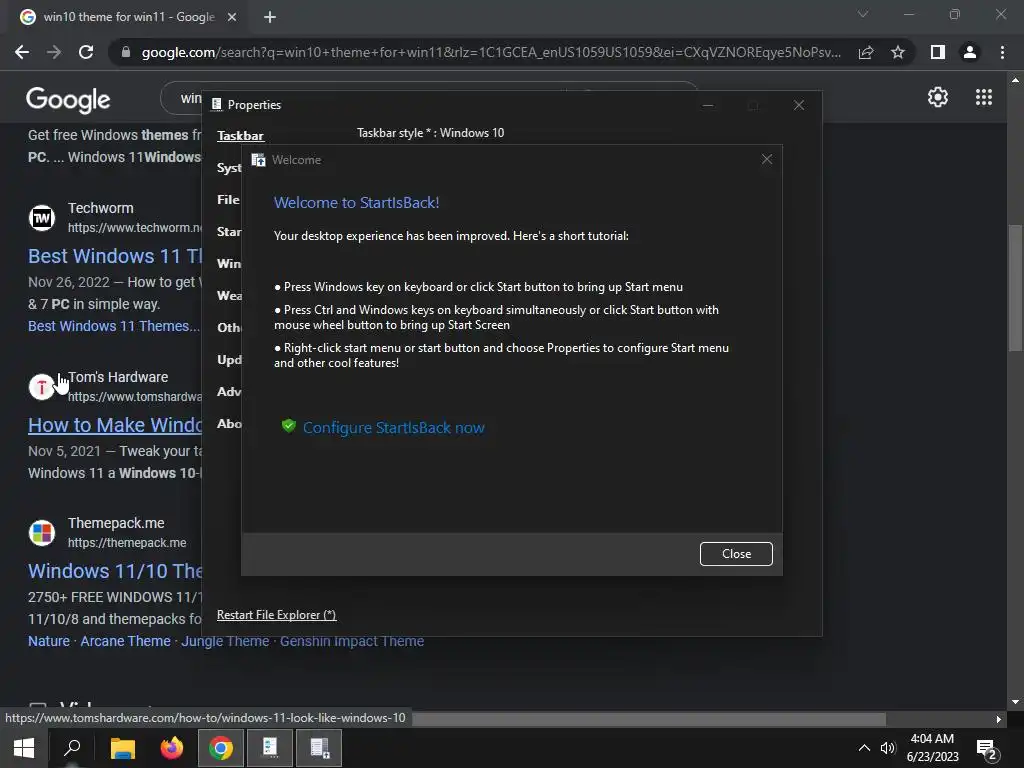The width and height of the screenshot is (1024, 768).
Task: Open Google search settings gear
Action: tap(938, 97)
